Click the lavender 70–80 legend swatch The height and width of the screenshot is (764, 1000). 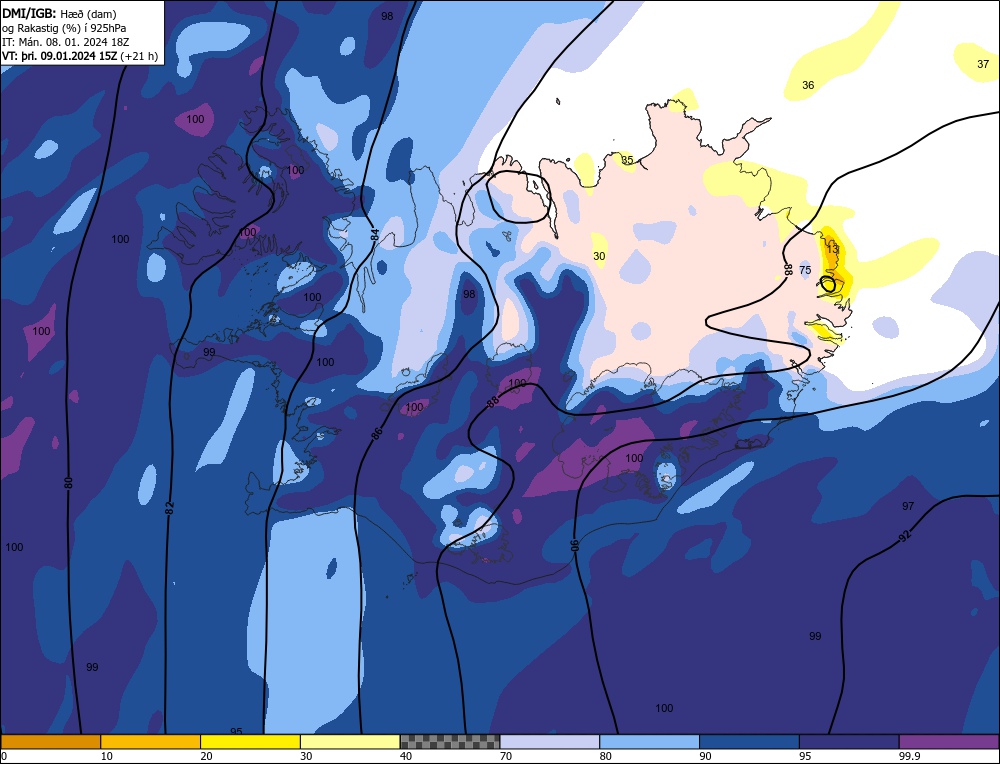pos(550,741)
